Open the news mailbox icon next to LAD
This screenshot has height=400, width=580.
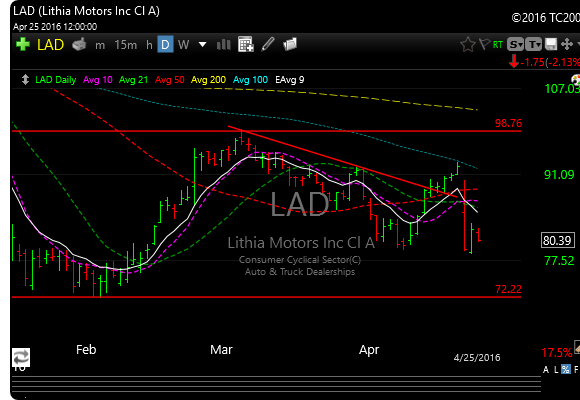[x=79, y=44]
